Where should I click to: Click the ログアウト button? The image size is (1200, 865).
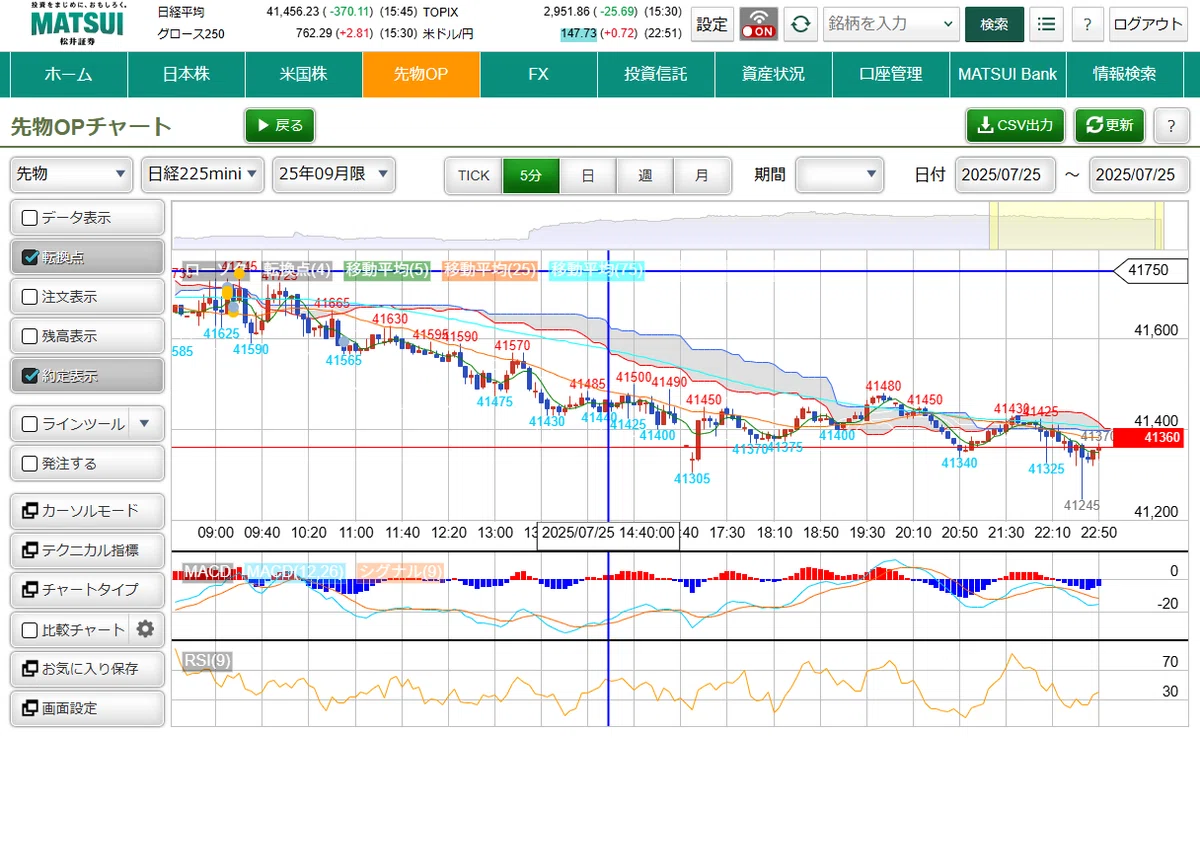pos(1148,24)
